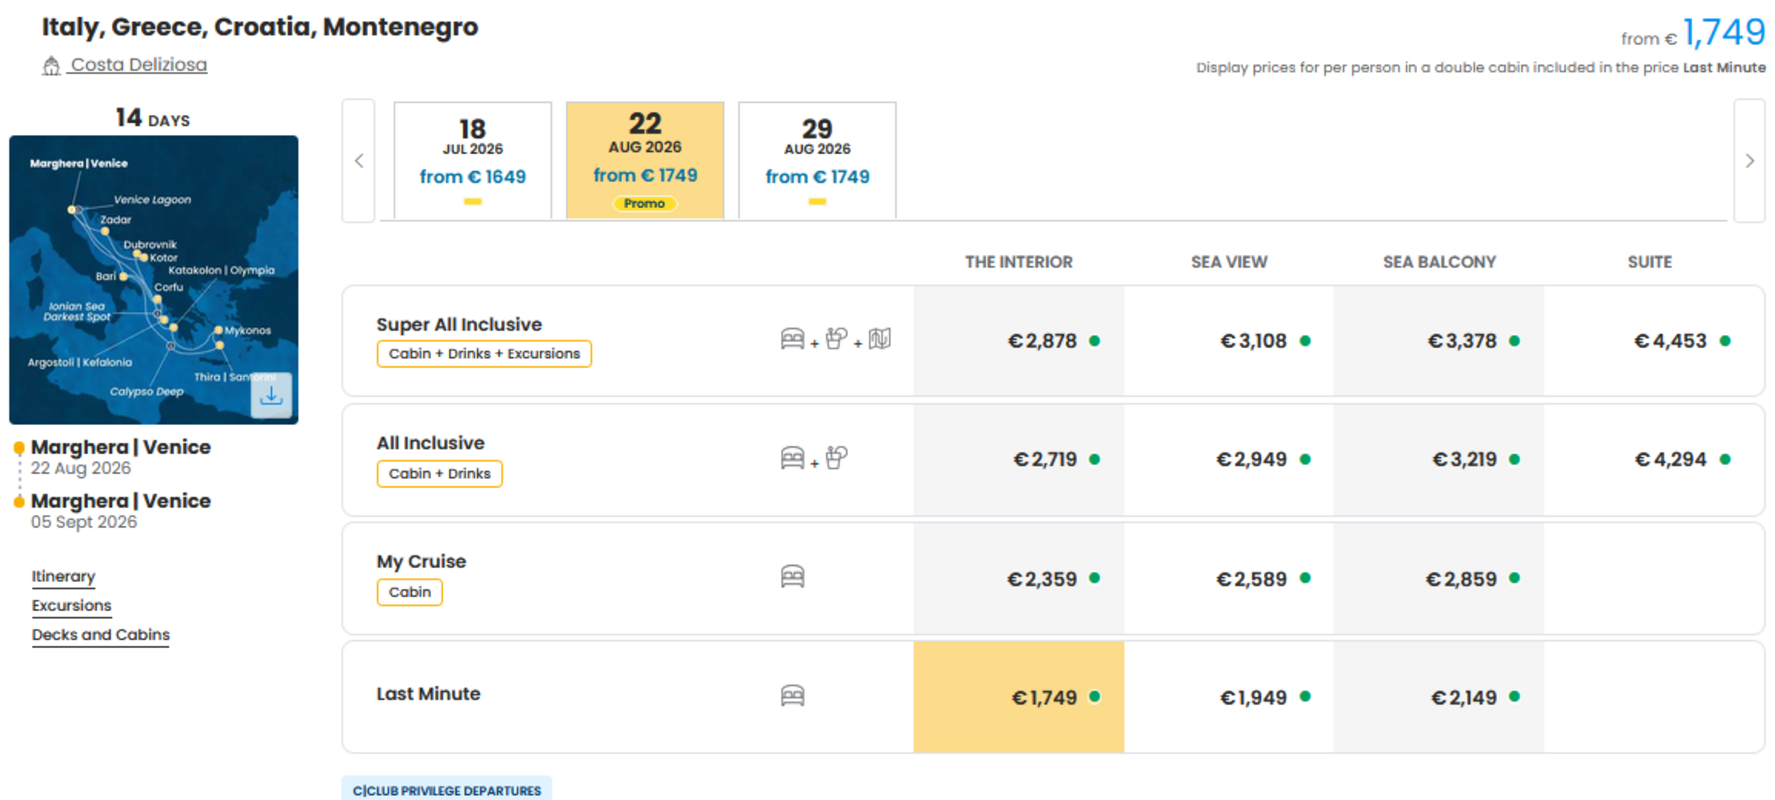Screen dimensions: 1775x800
Task: Click the cabin bed icon in Last Minute
Action: tap(792, 695)
